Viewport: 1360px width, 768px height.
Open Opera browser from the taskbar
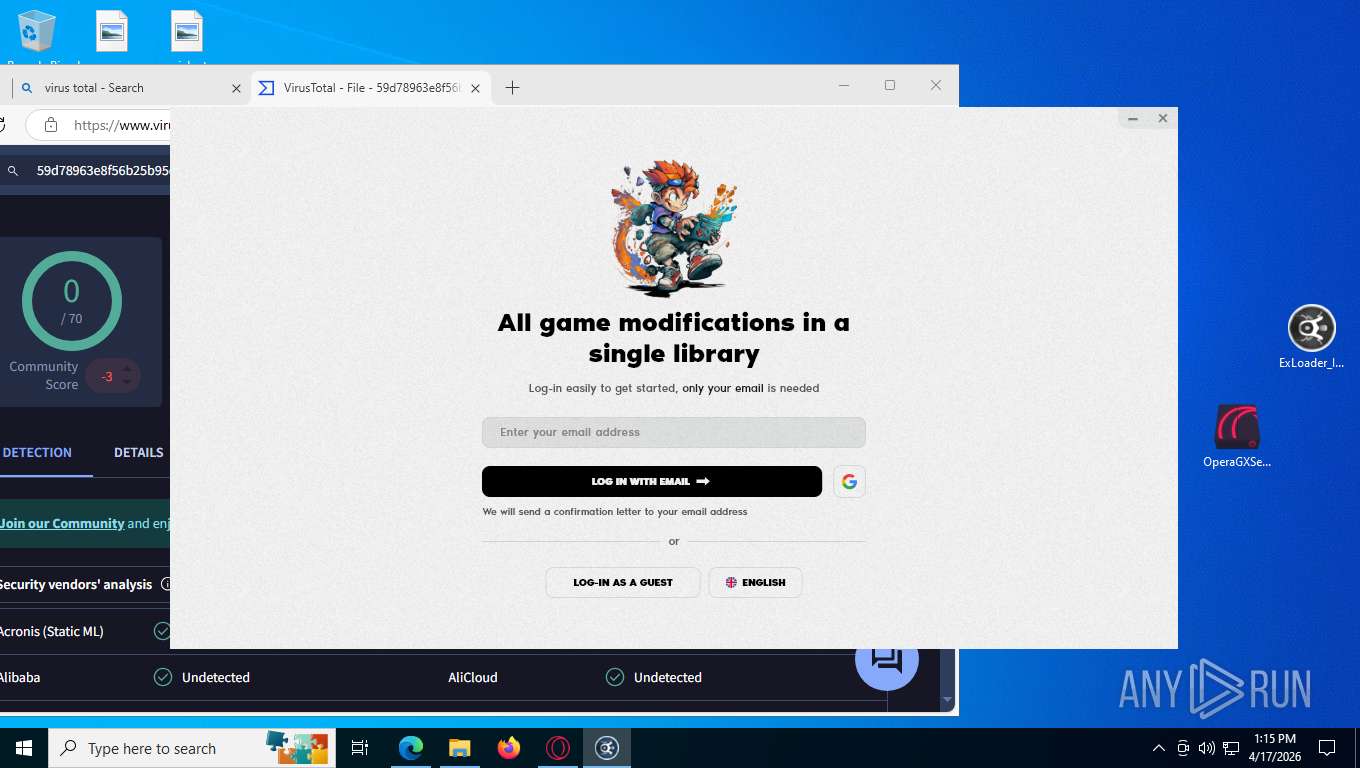(558, 748)
